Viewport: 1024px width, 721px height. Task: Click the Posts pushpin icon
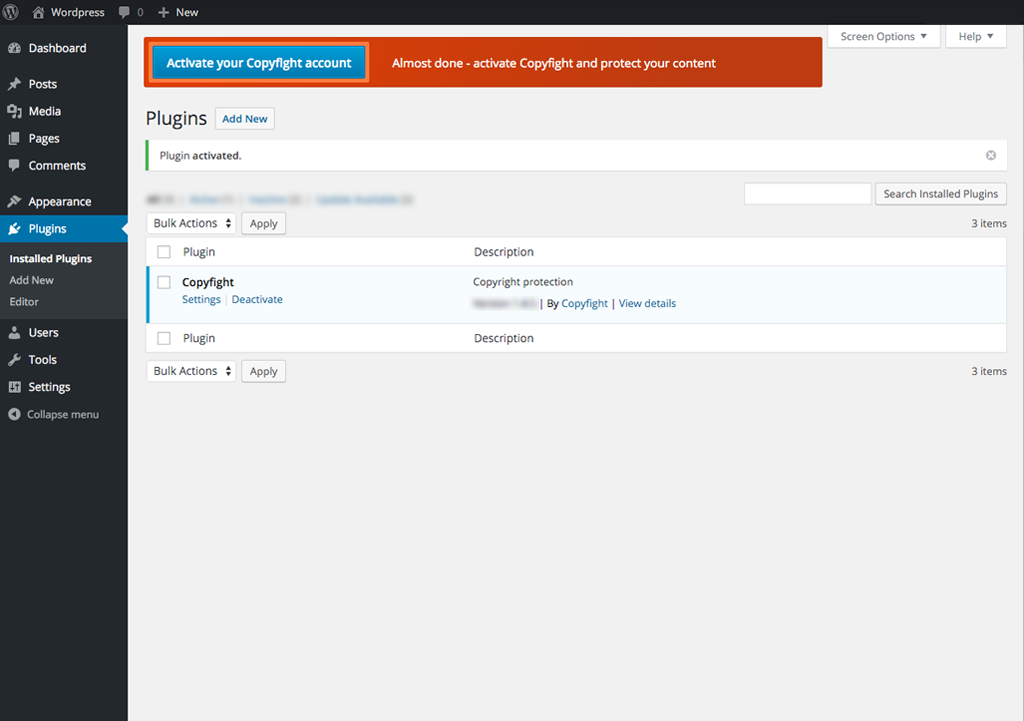14,84
